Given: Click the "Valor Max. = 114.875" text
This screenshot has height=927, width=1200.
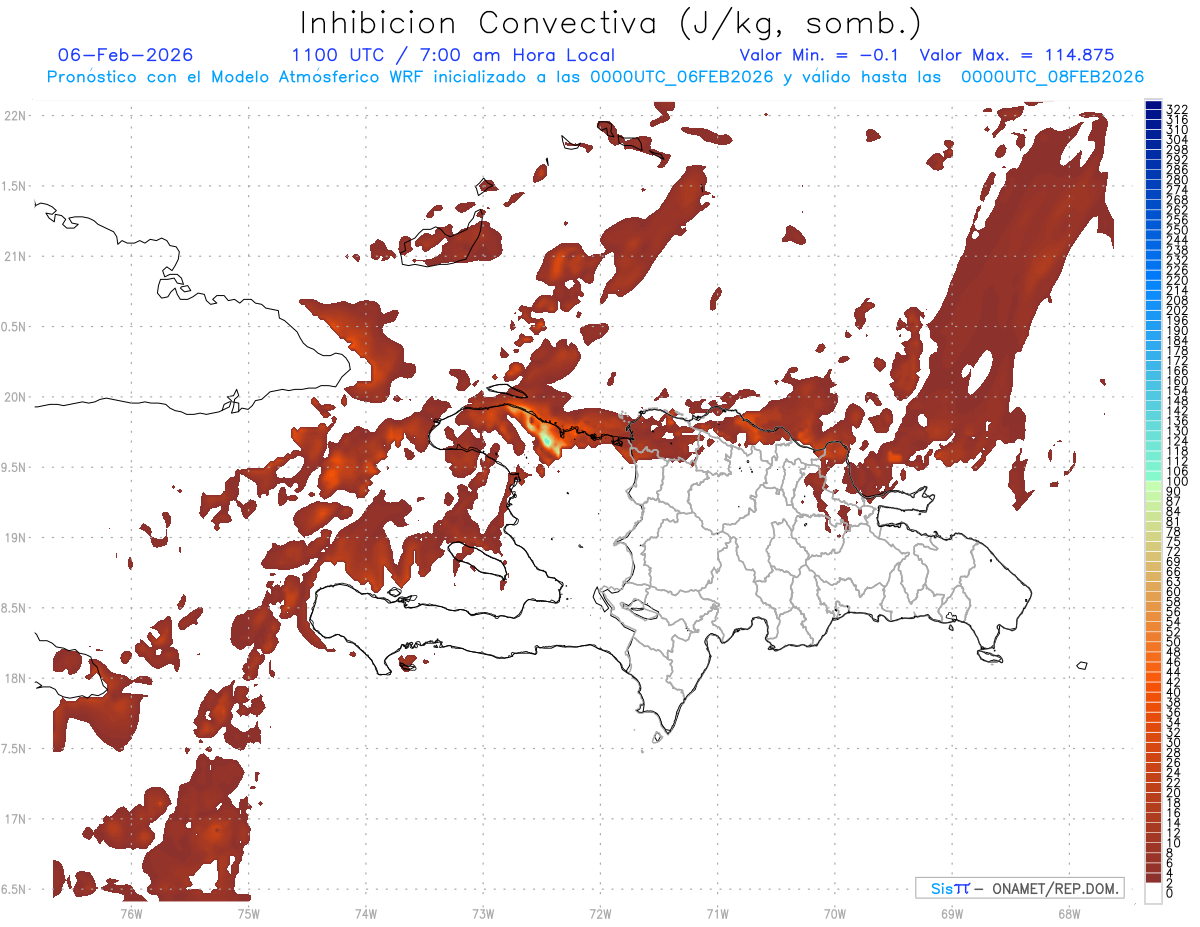Looking at the screenshot, I should point(1017,55).
